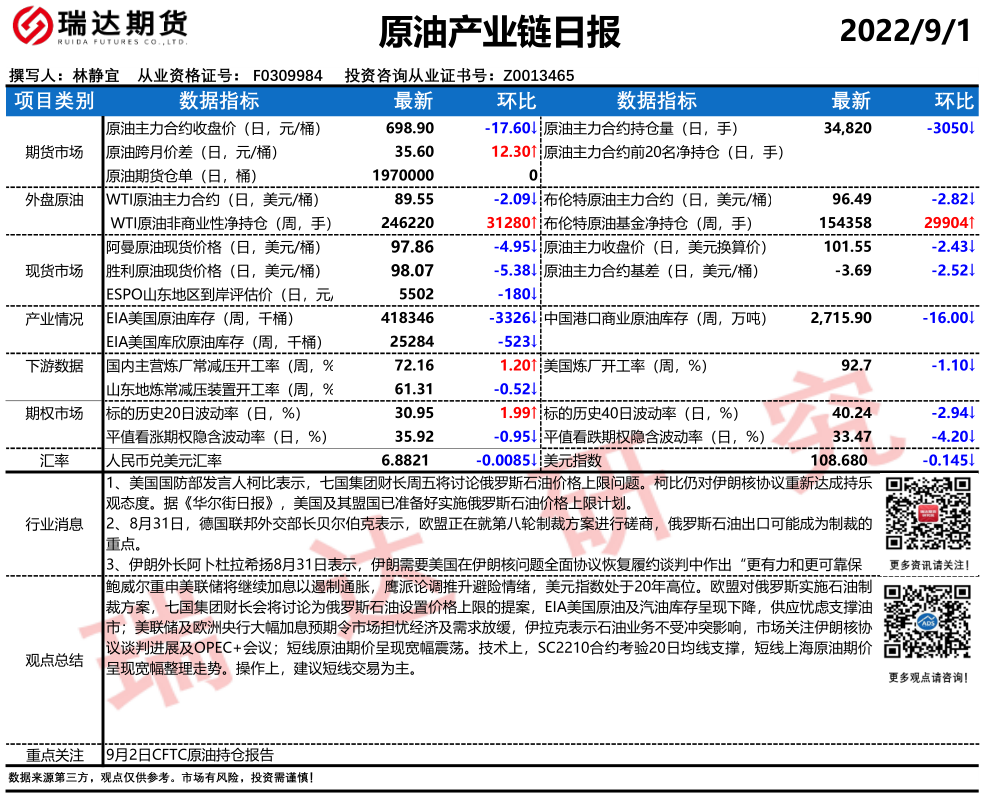Click the blue down arrow beside -3050

point(972,129)
